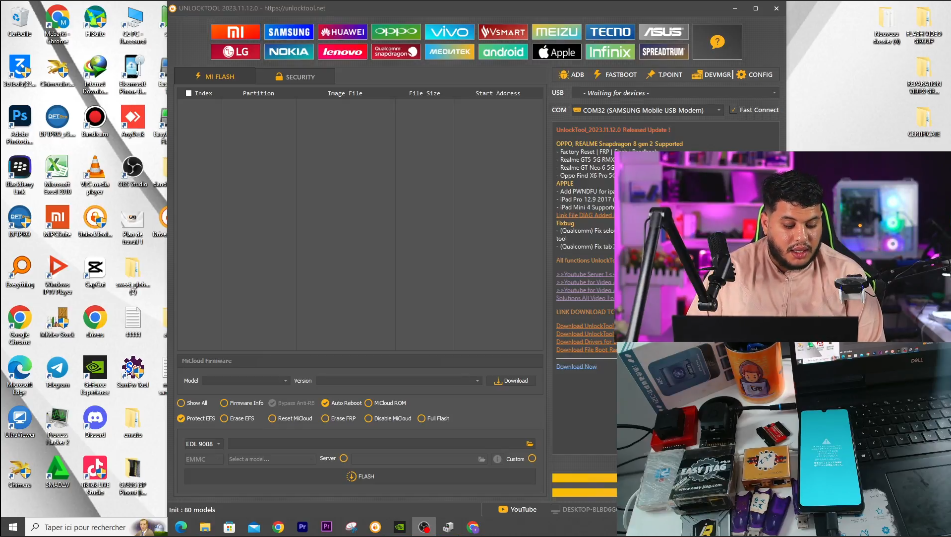
Task: Browse firmware folder in EDL 9008 row
Action: click(x=529, y=444)
